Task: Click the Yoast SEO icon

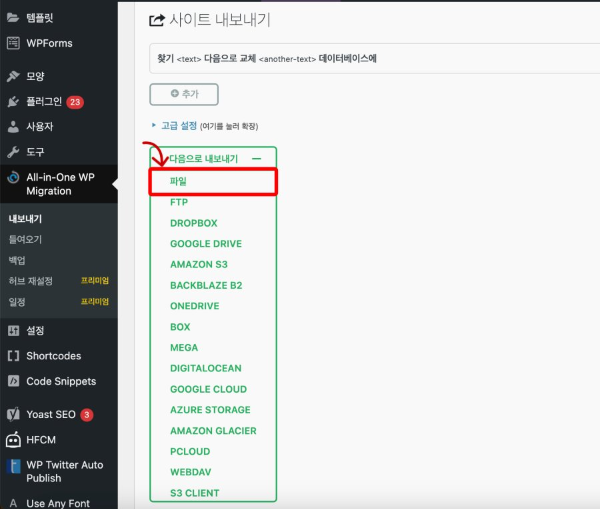Action: (13, 414)
